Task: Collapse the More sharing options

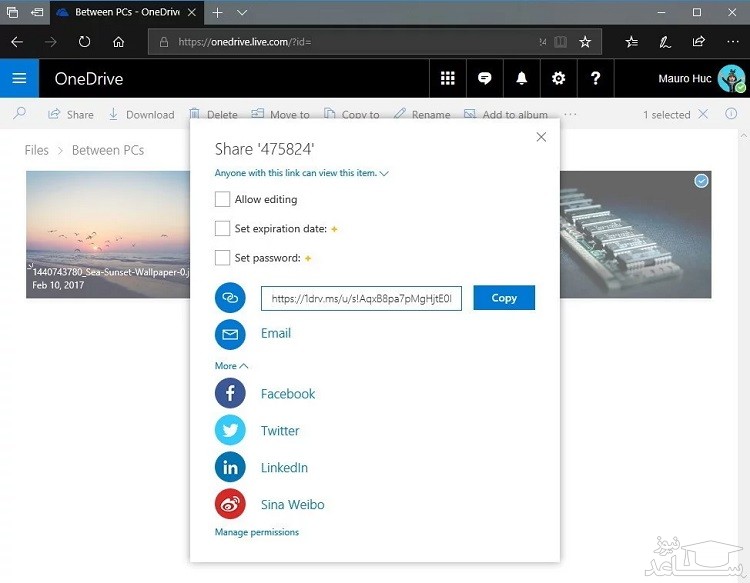Action: 231,366
